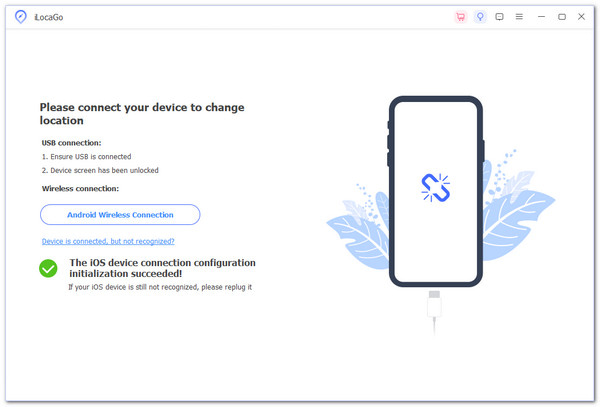Open 'Device is connected, but not recognized?' link
This screenshot has width=600, height=407.
pos(108,241)
